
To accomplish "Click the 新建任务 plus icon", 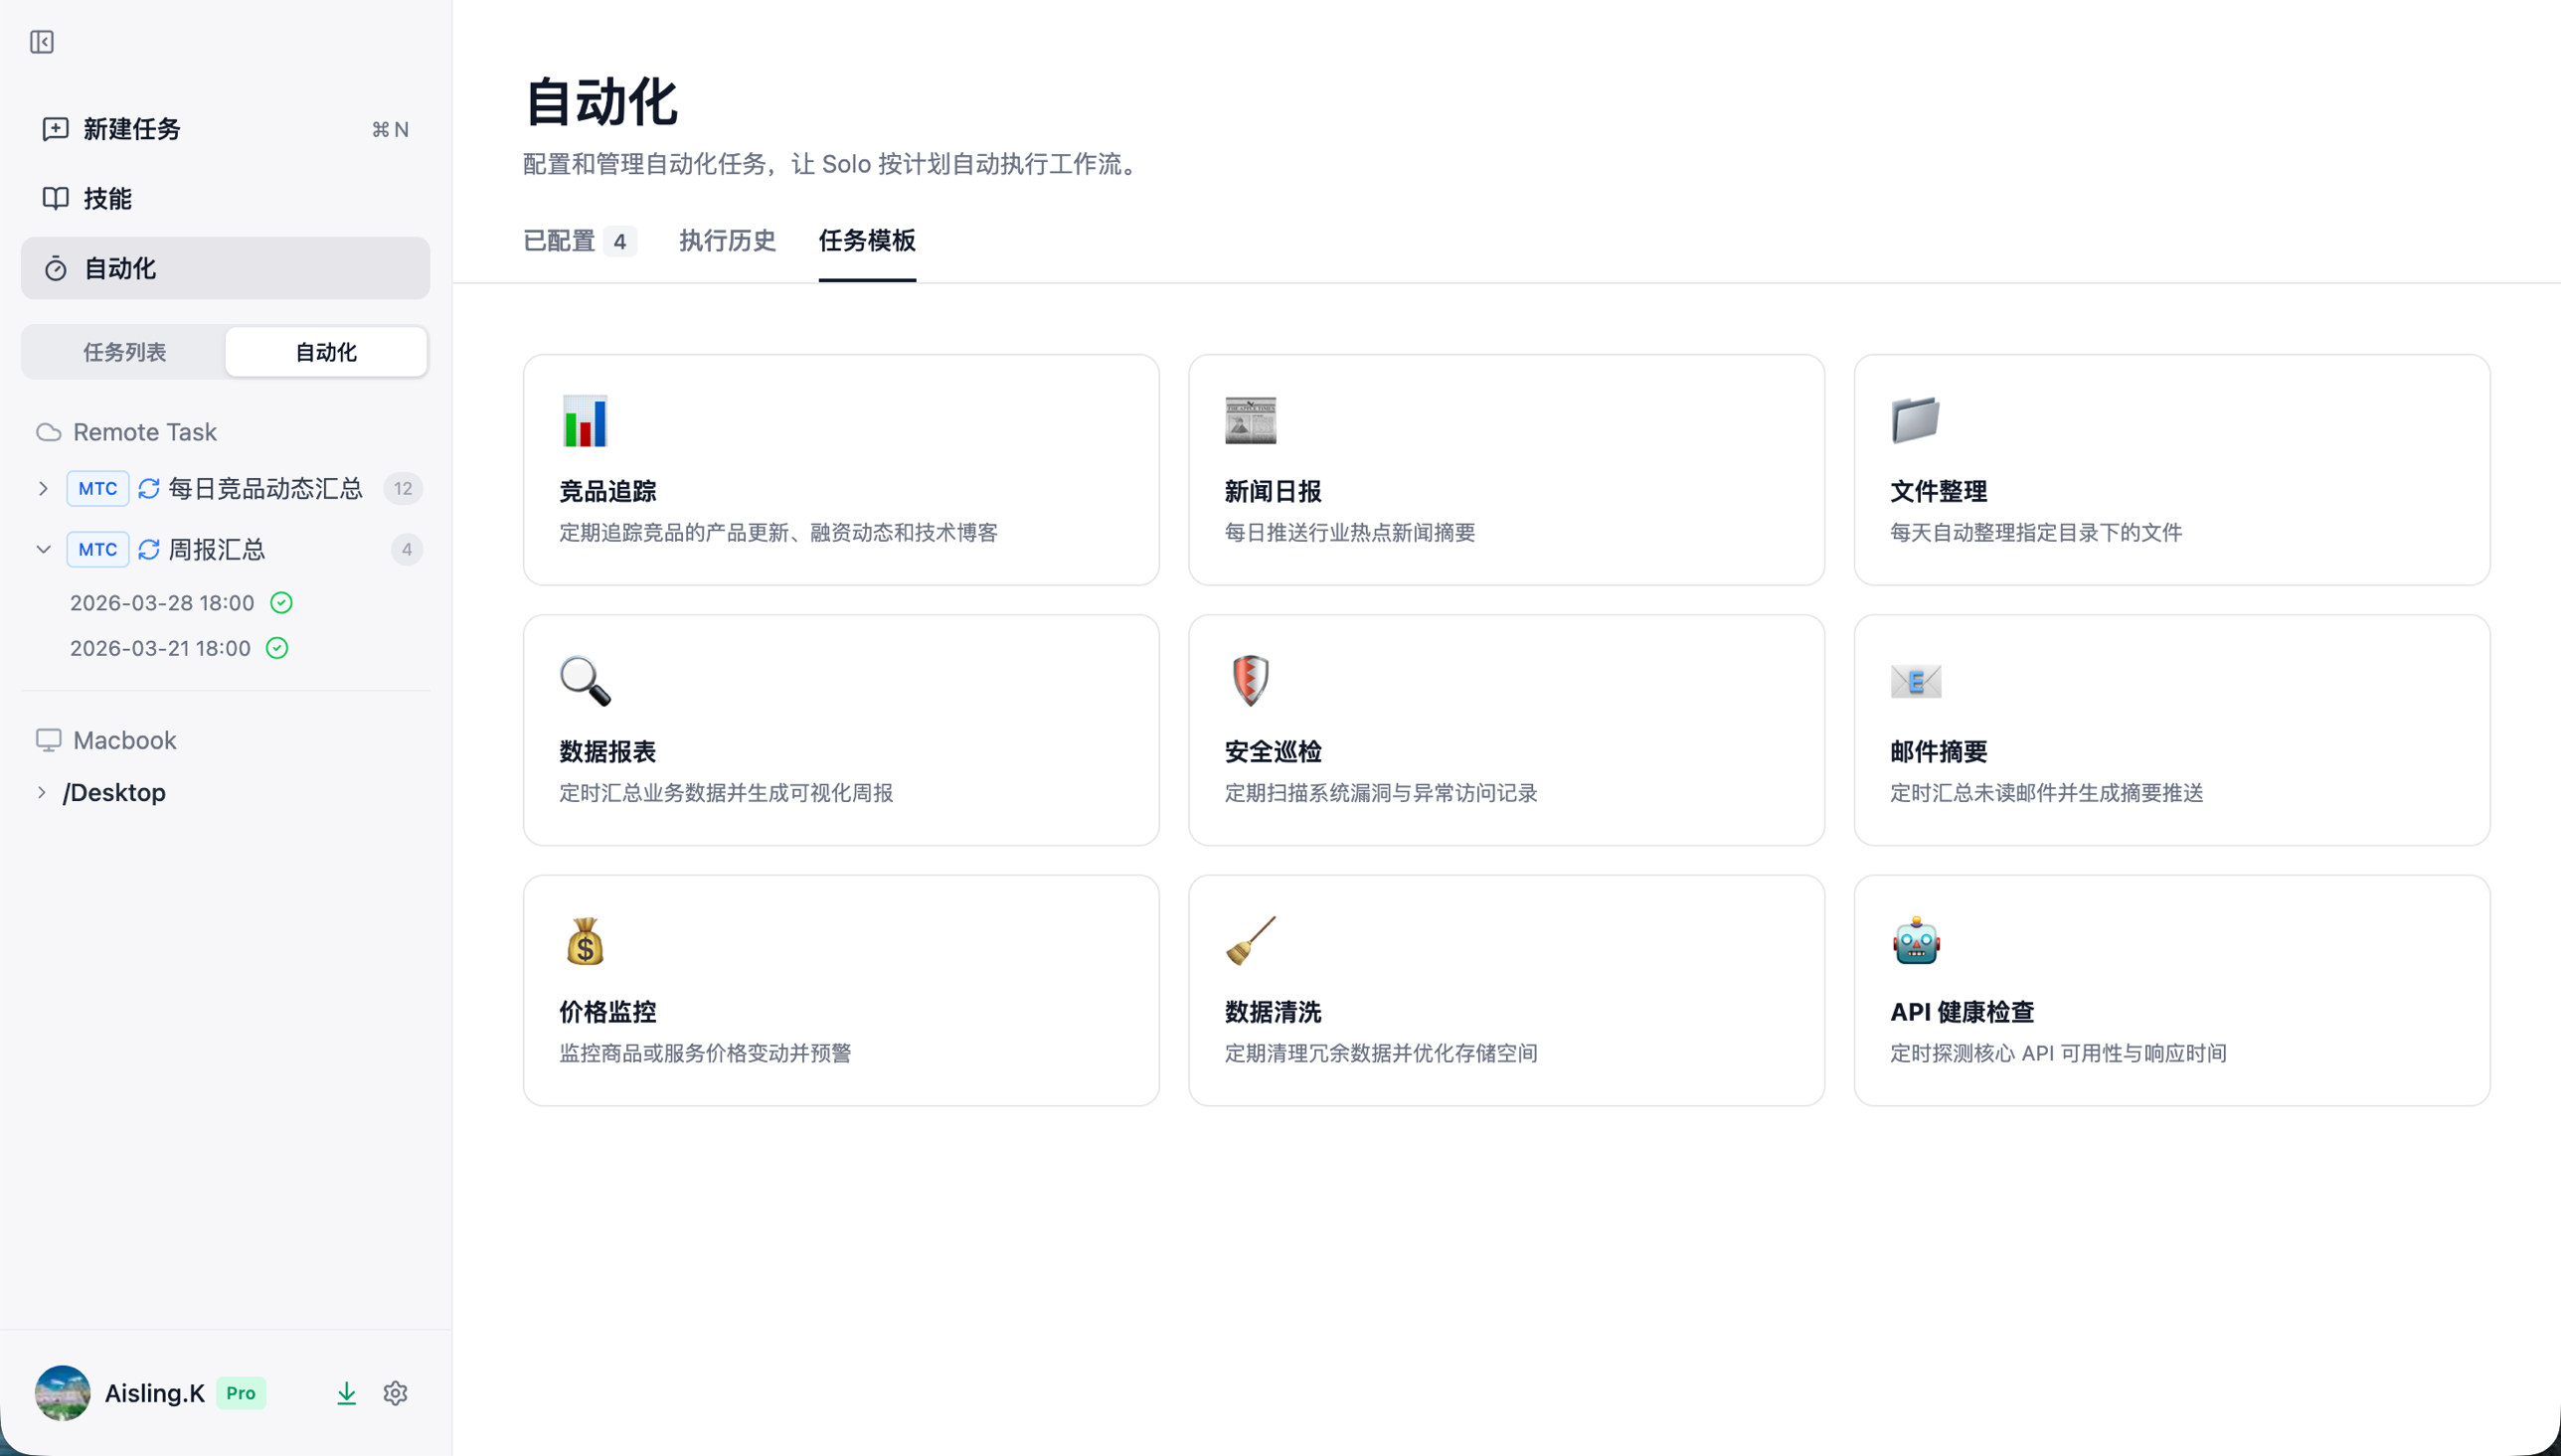I will tap(55, 128).
